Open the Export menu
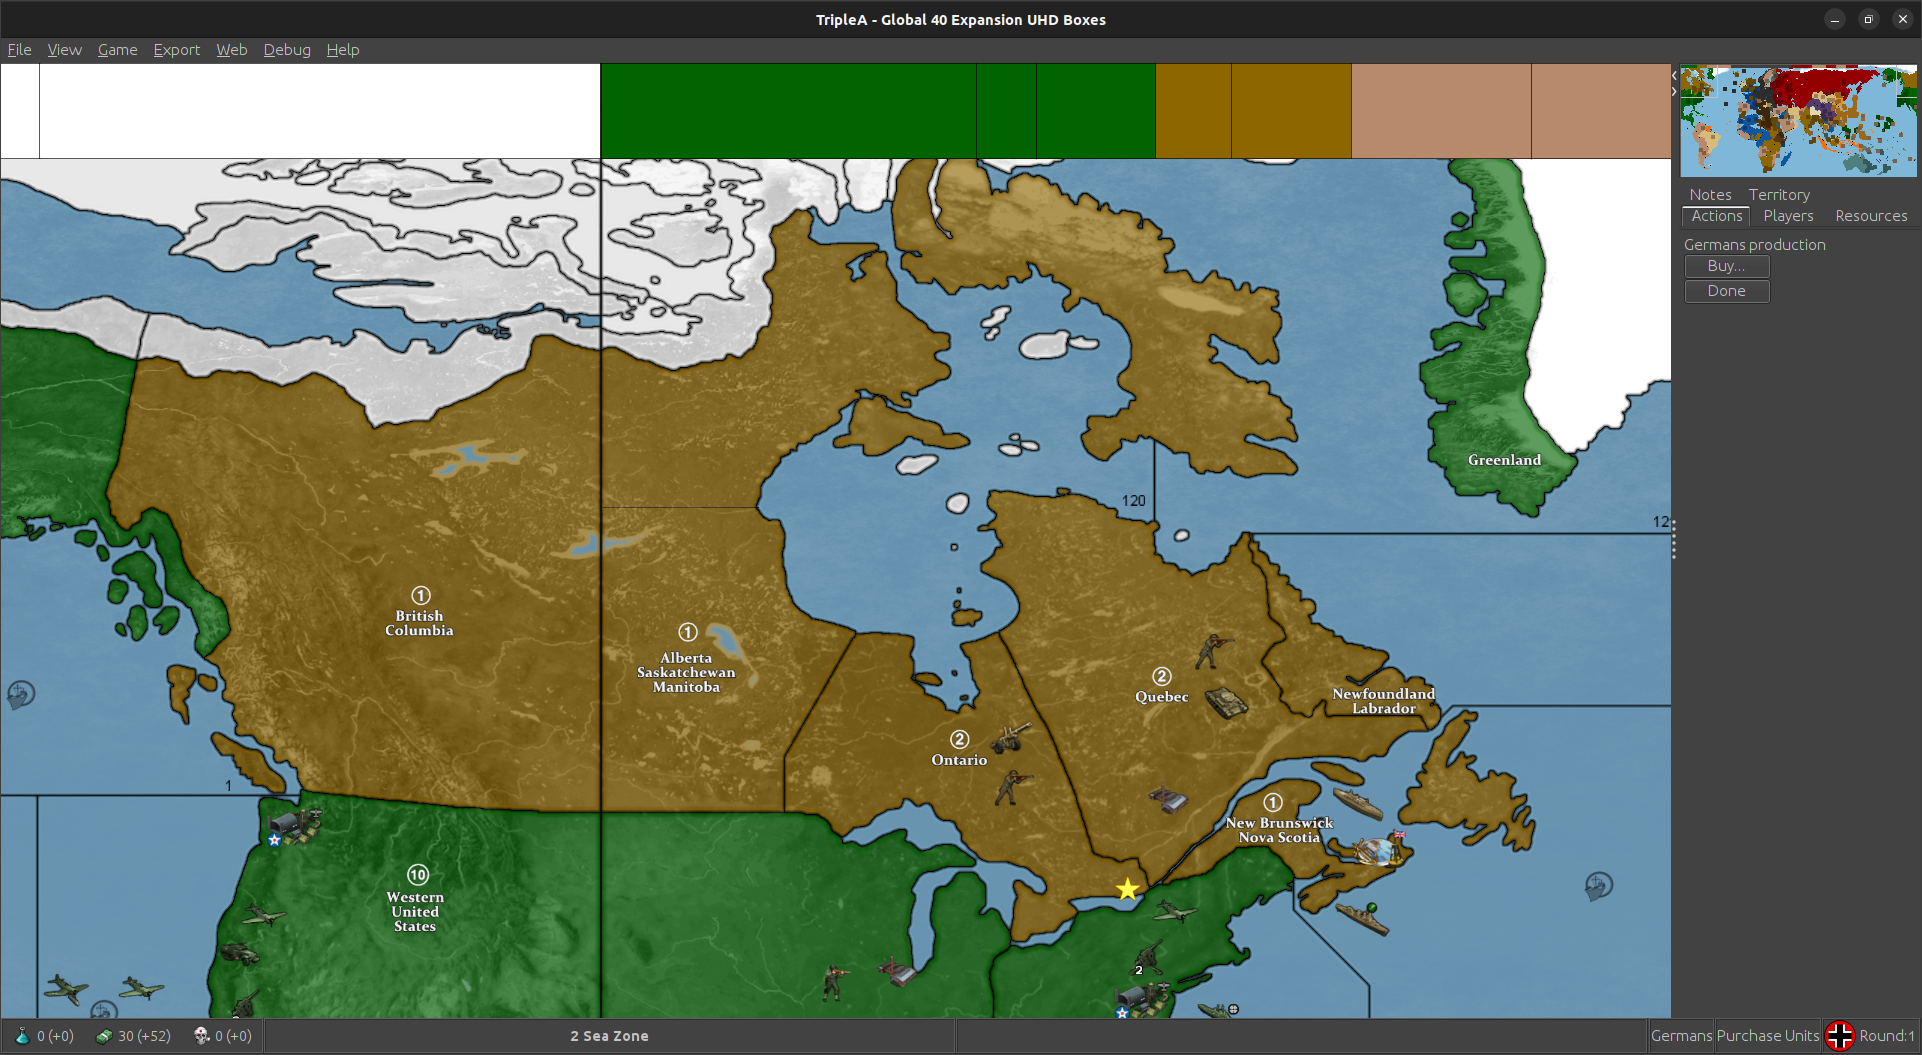The width and height of the screenshot is (1922, 1055). pyautogui.click(x=176, y=50)
